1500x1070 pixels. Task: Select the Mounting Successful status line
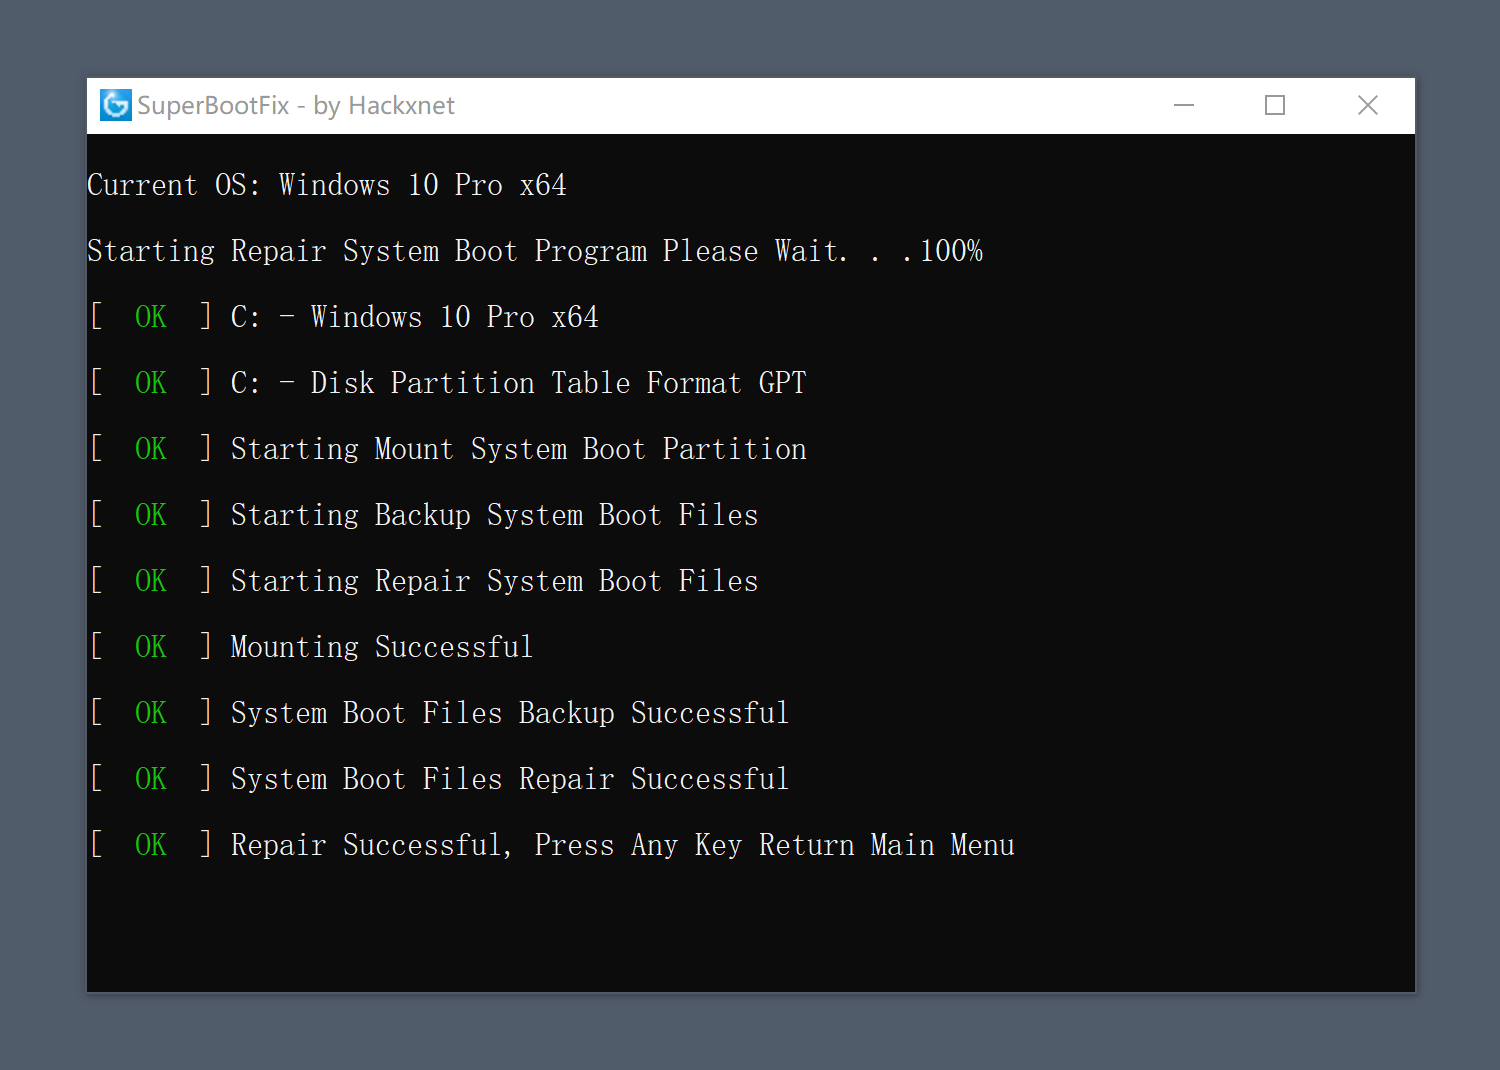click(381, 646)
